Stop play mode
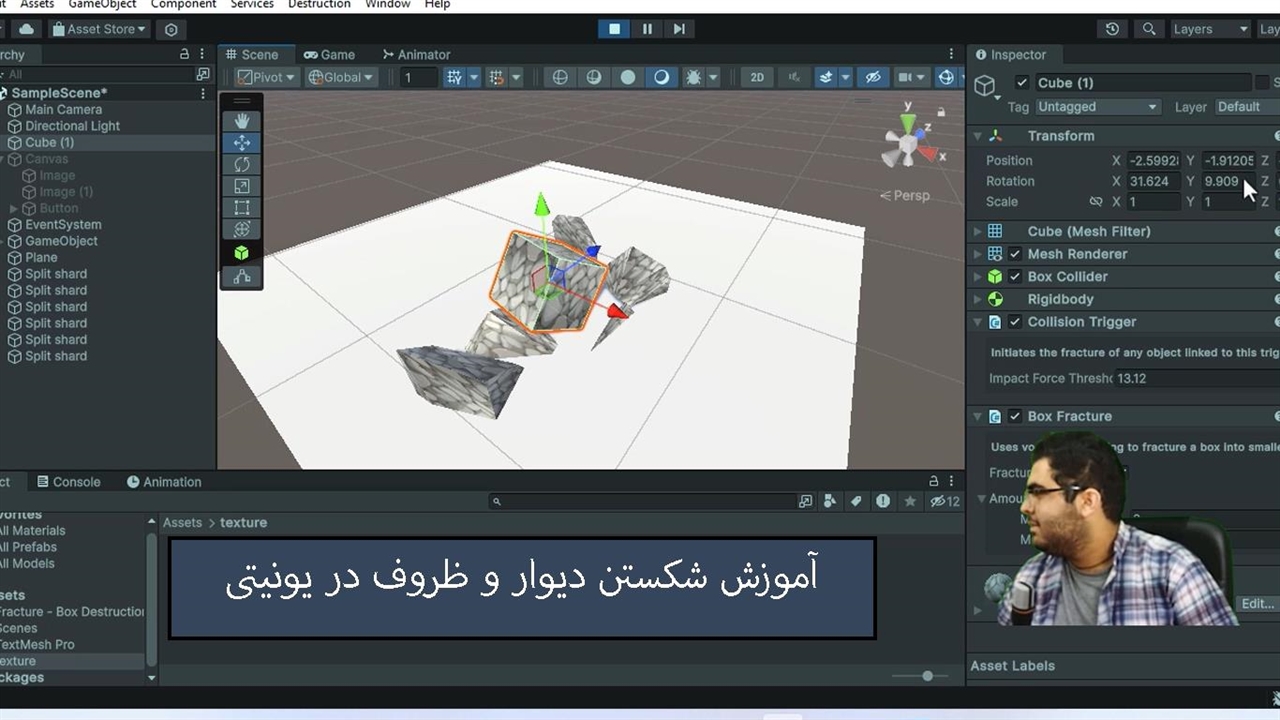 [x=614, y=29]
